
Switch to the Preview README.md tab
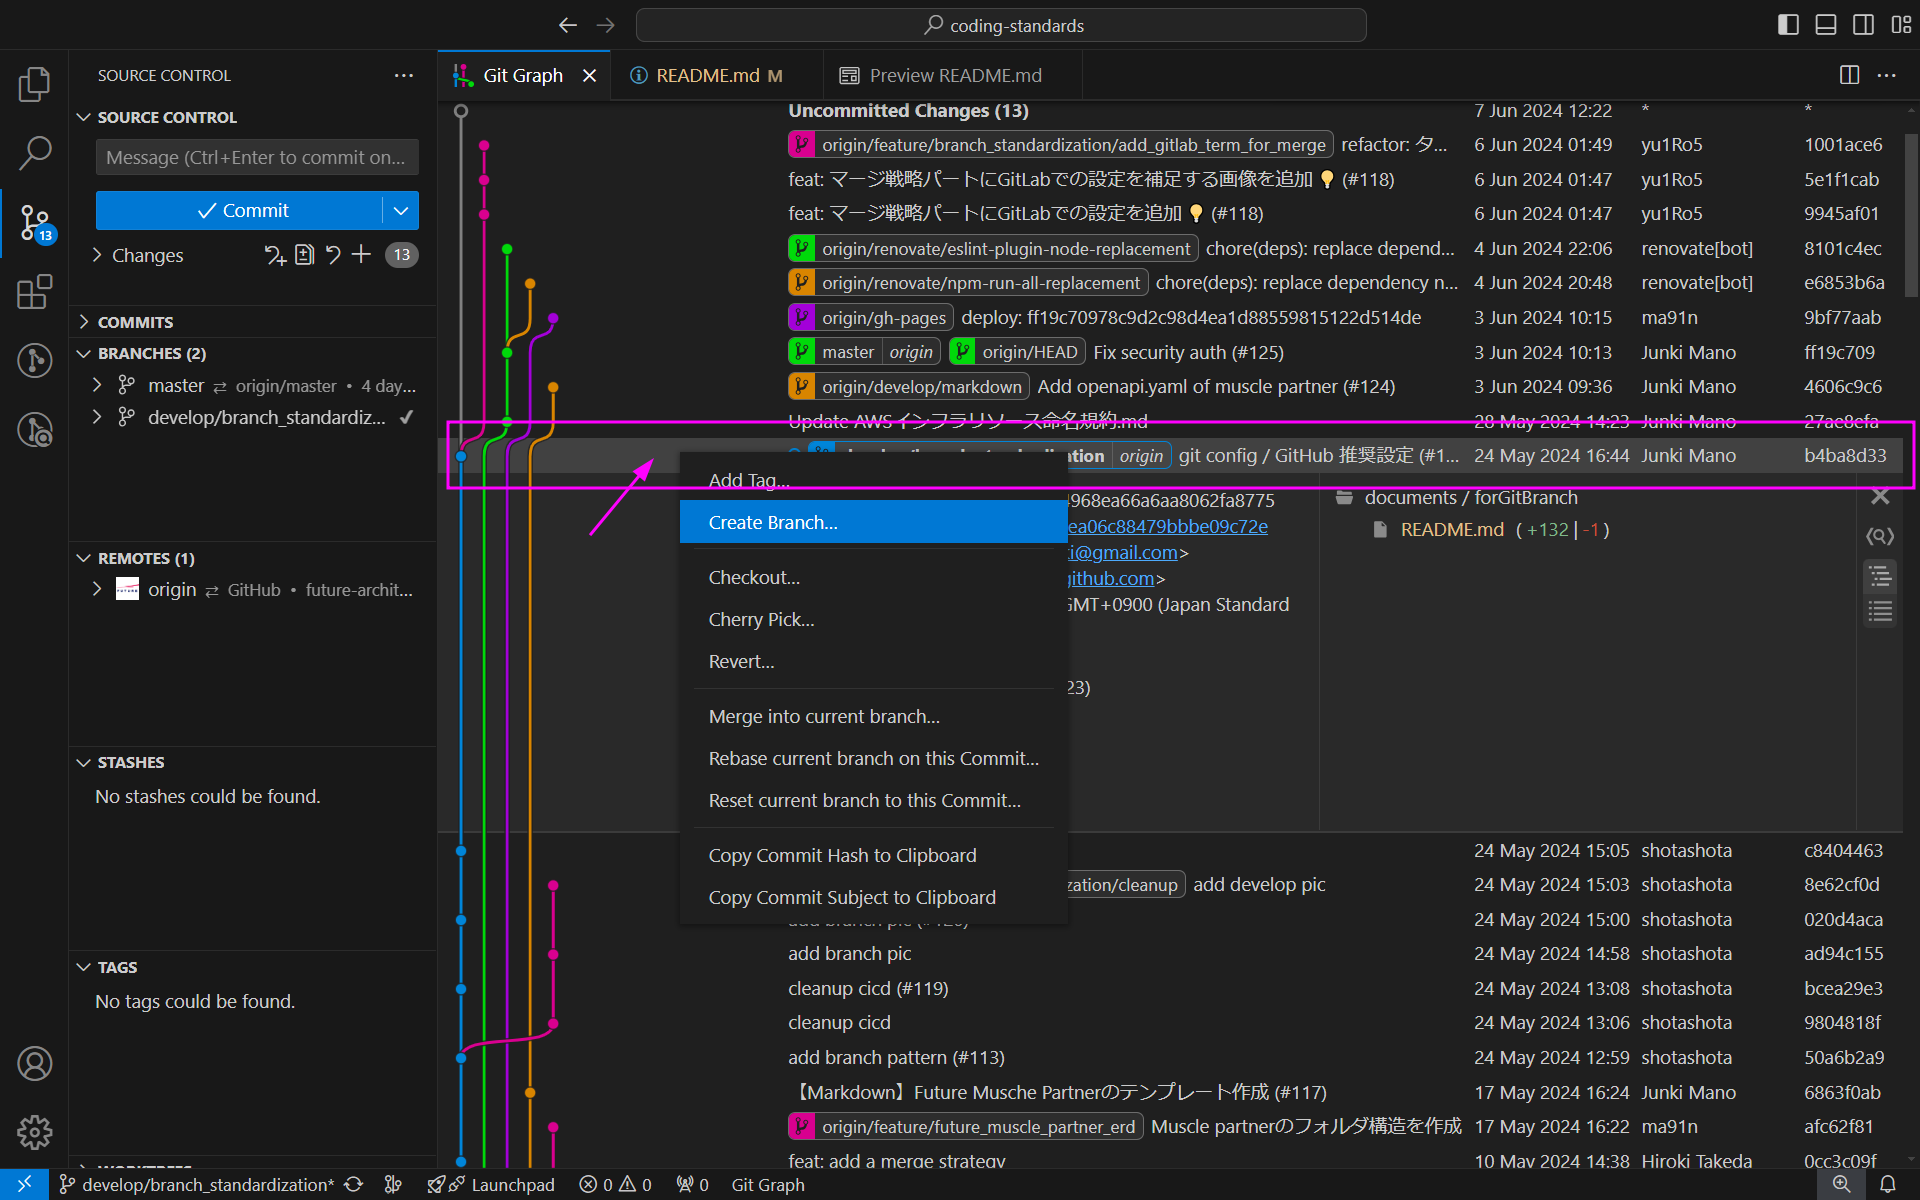click(x=953, y=76)
